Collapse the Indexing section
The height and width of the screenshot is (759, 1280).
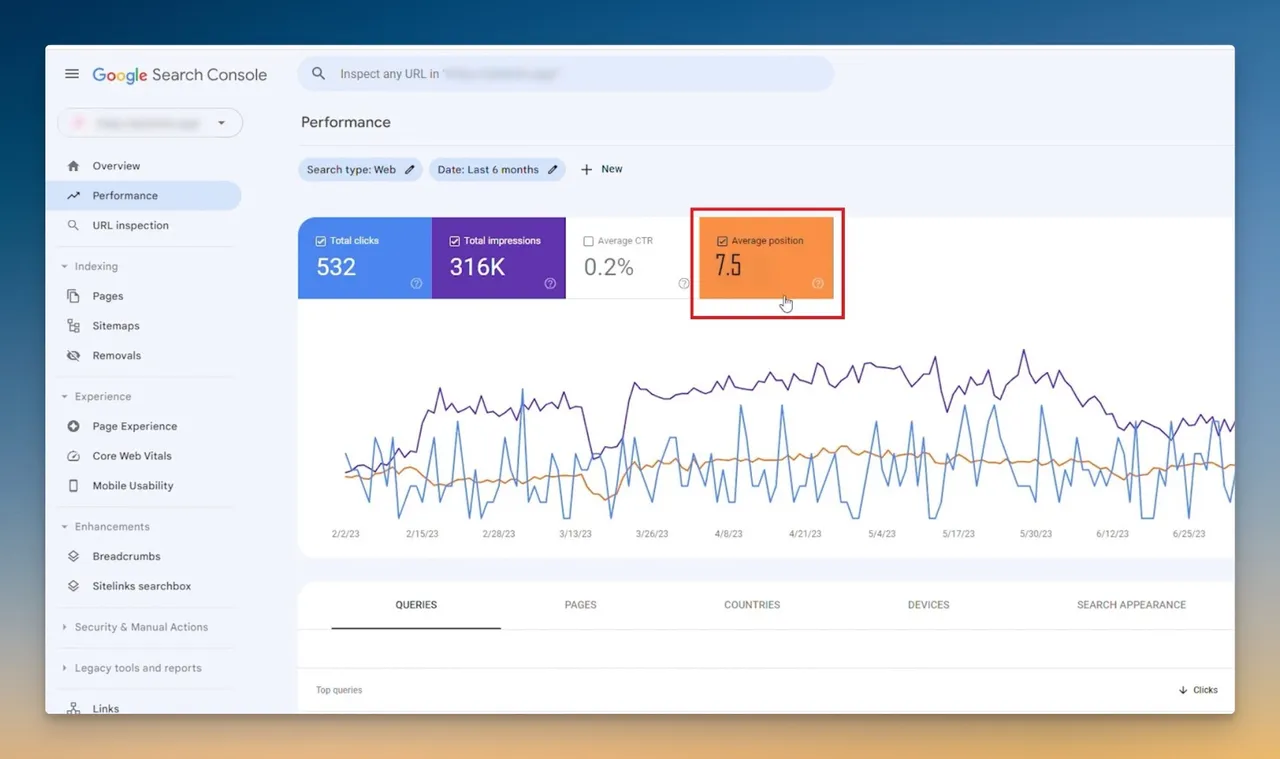65,267
